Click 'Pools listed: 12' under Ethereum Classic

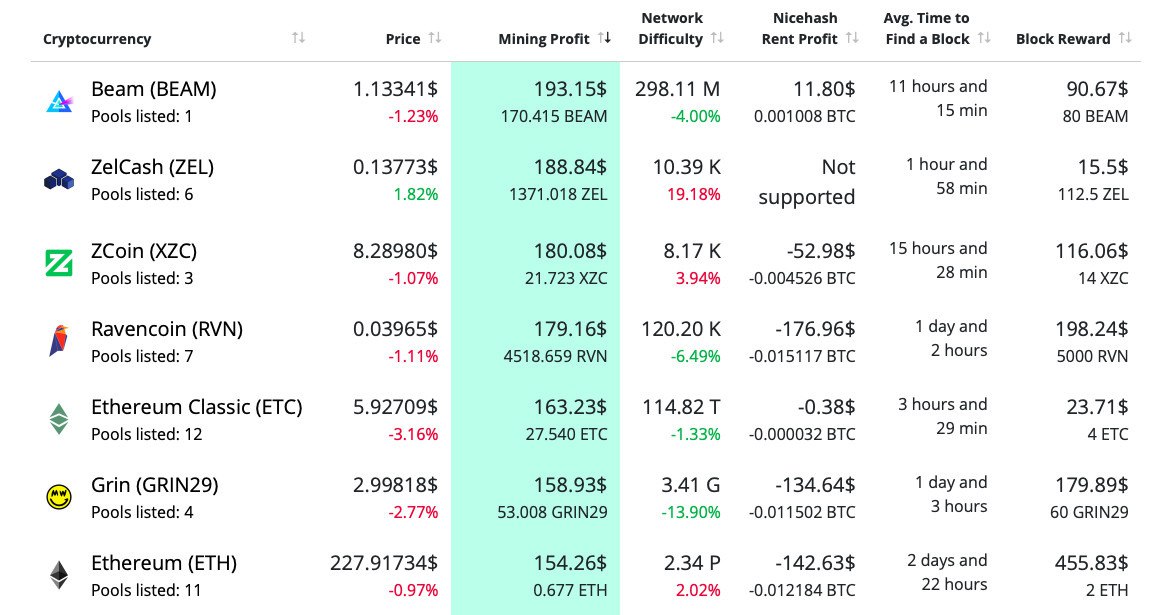[147, 434]
